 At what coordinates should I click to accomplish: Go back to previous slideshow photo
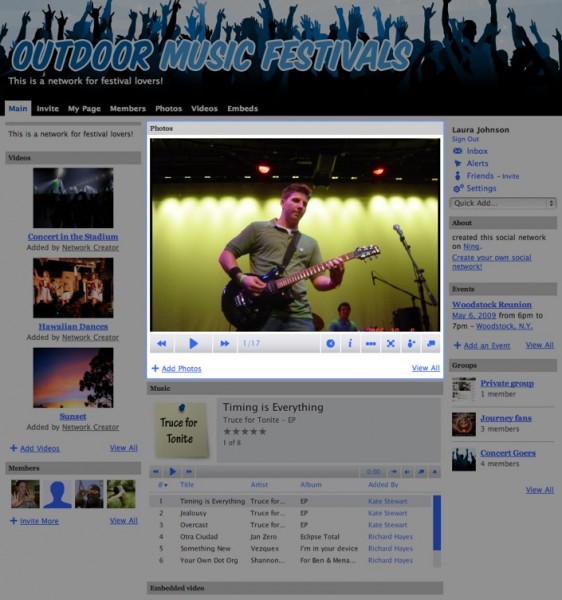[162, 343]
